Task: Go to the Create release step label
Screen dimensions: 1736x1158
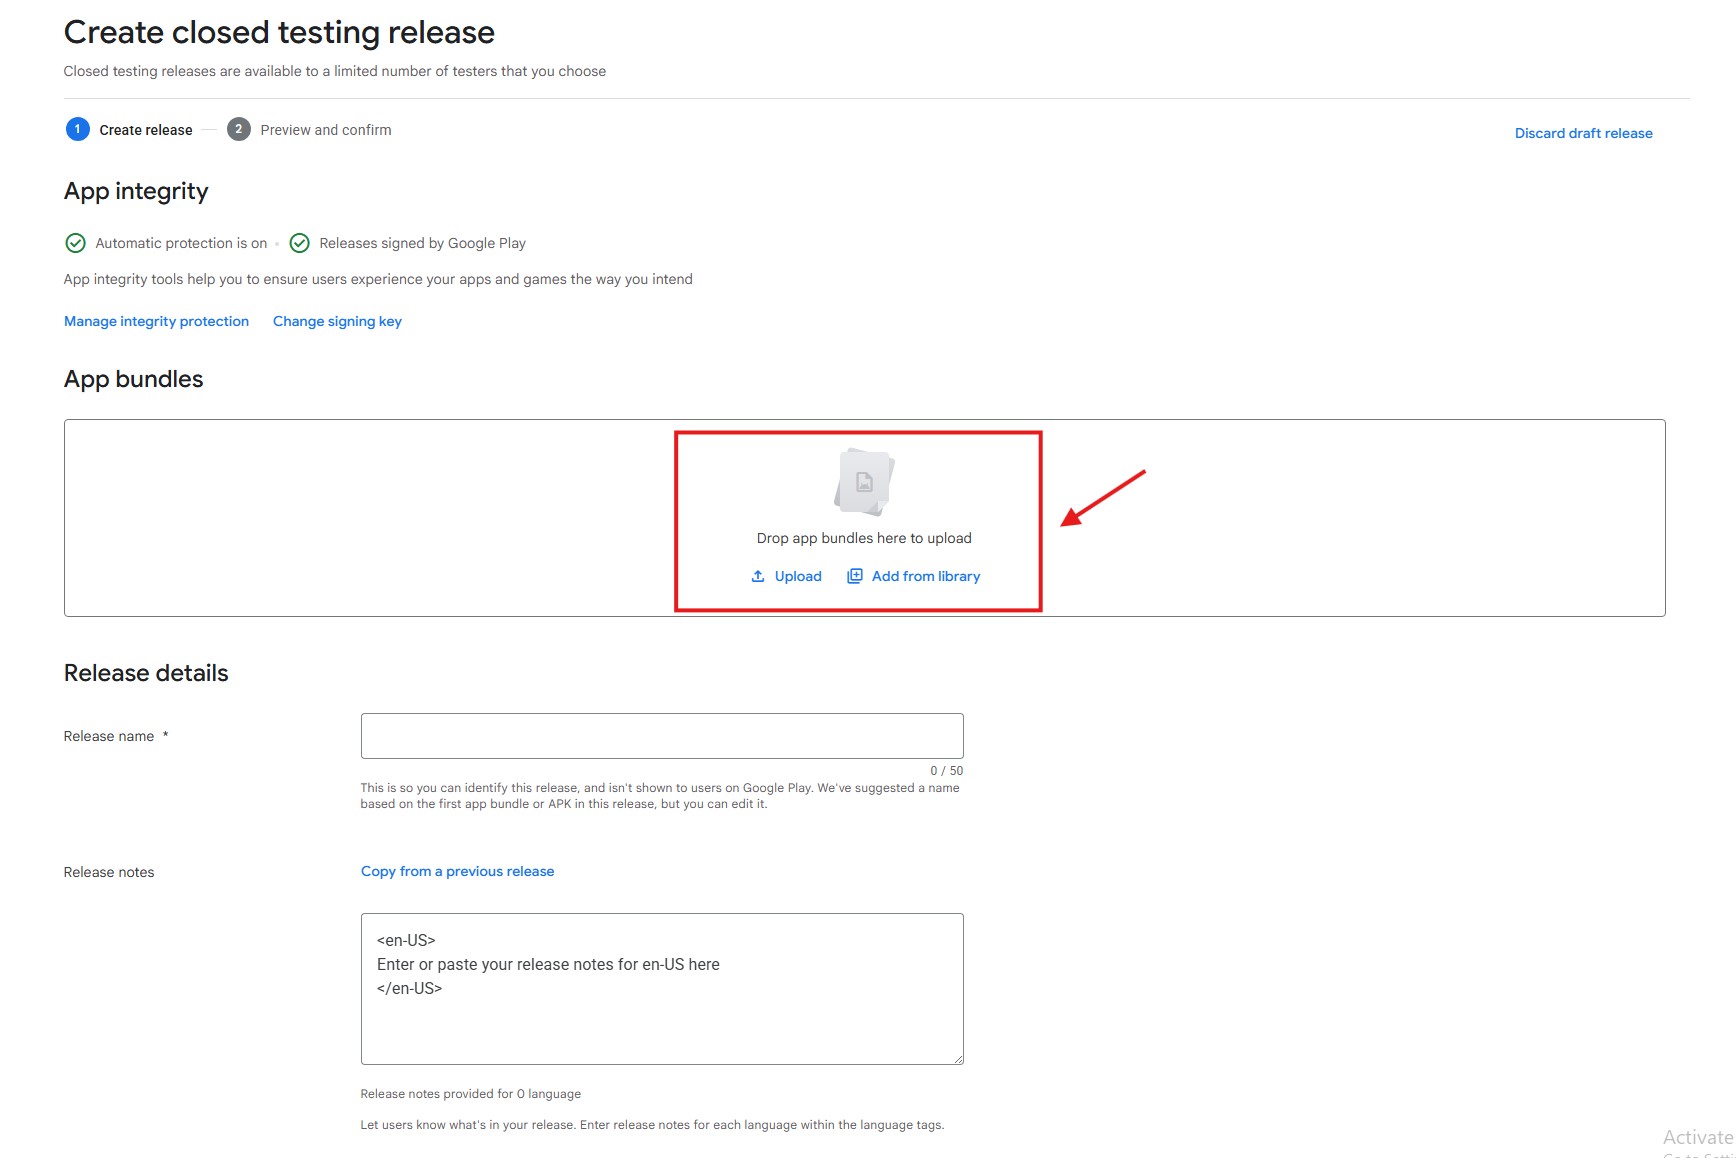Action: tap(146, 130)
